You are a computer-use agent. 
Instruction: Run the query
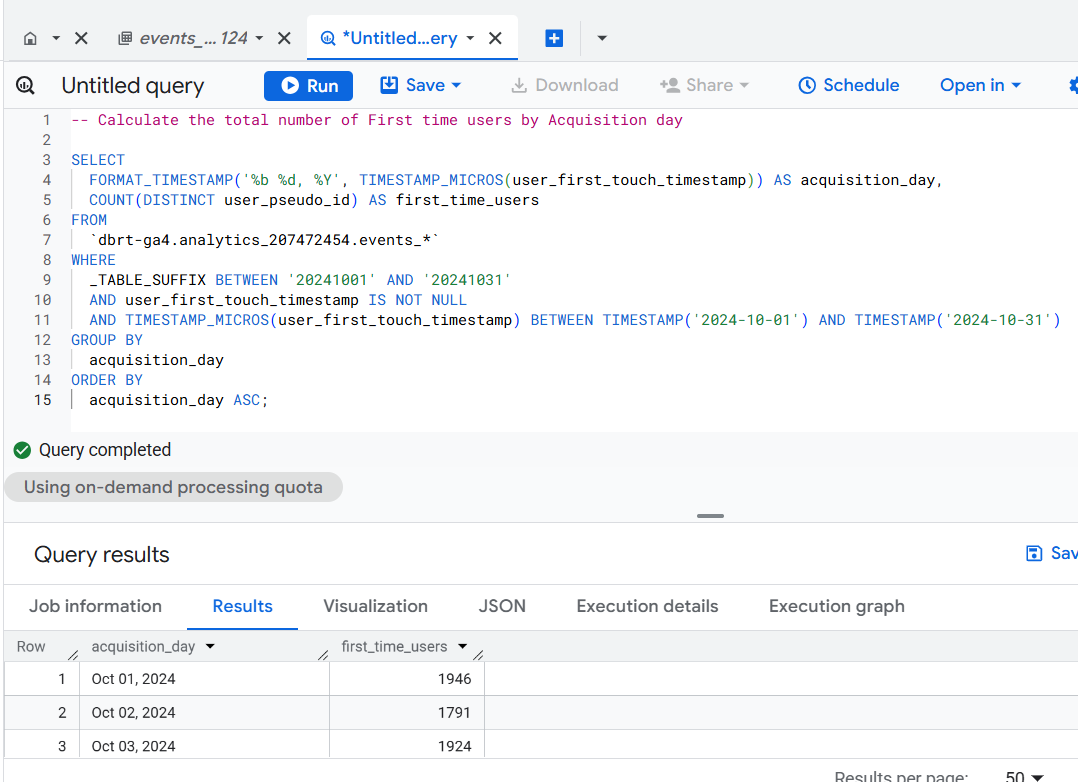pyautogui.click(x=308, y=86)
